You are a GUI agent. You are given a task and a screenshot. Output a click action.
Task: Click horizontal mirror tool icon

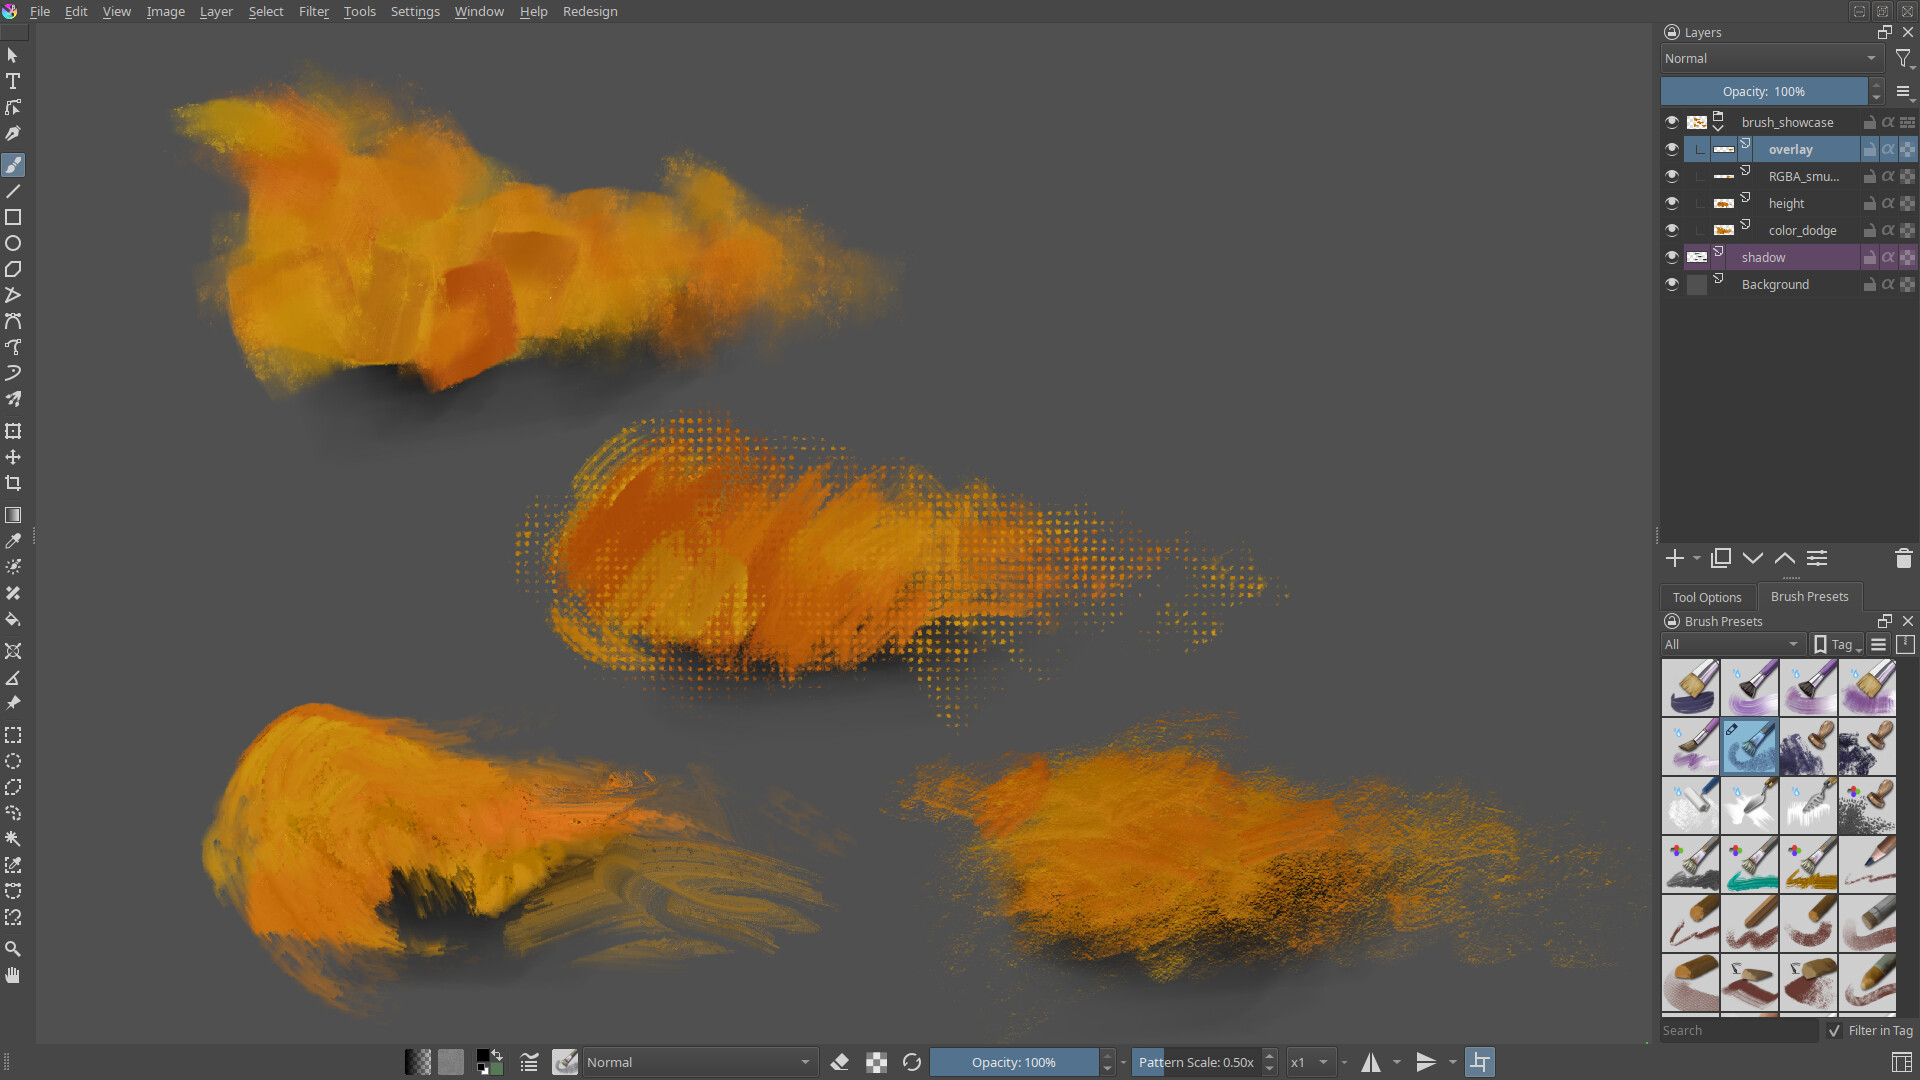pos(1371,1062)
